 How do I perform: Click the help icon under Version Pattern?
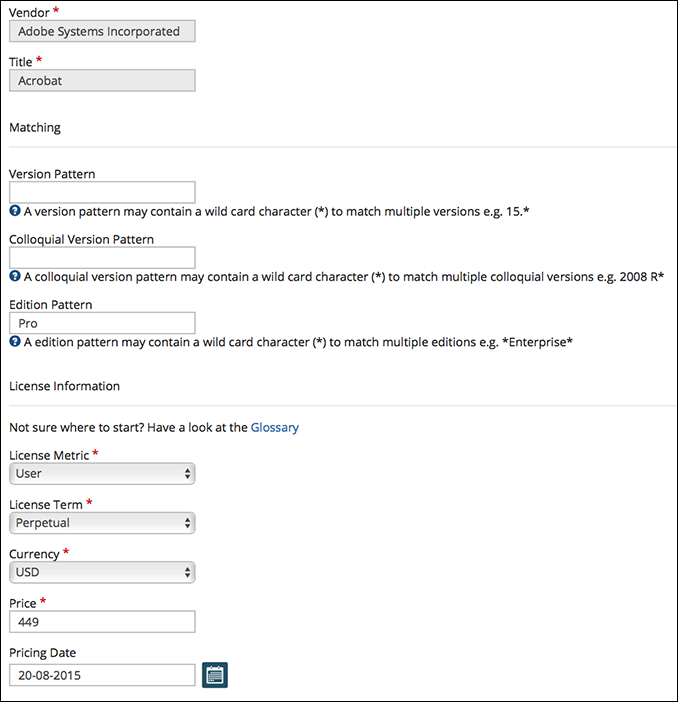click(x=15, y=211)
